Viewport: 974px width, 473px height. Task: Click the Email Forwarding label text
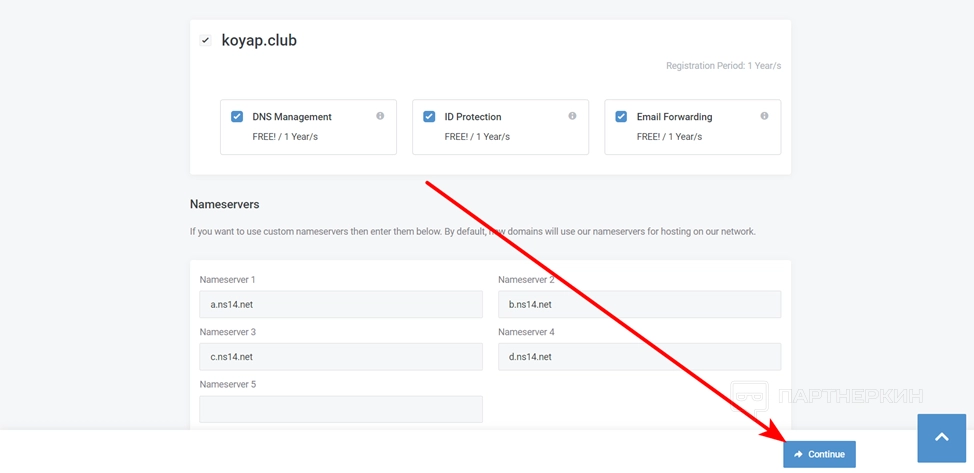(x=674, y=117)
